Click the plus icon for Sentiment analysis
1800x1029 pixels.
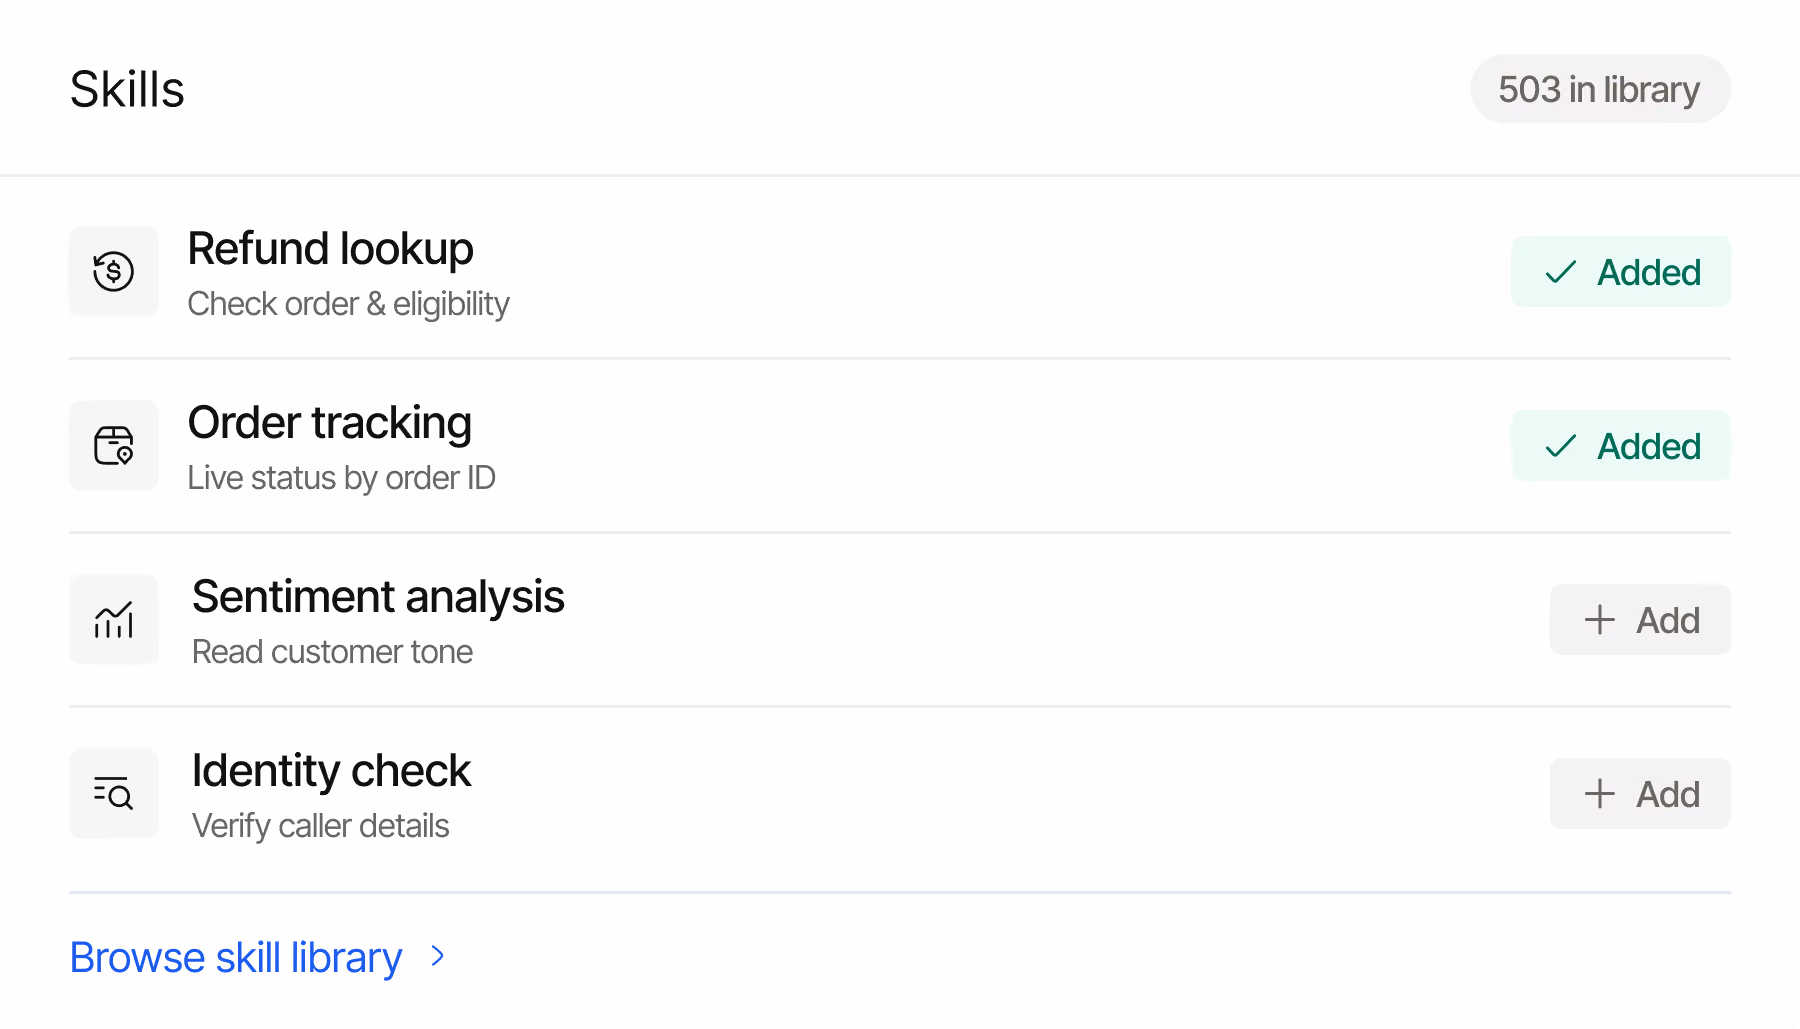click(1600, 620)
